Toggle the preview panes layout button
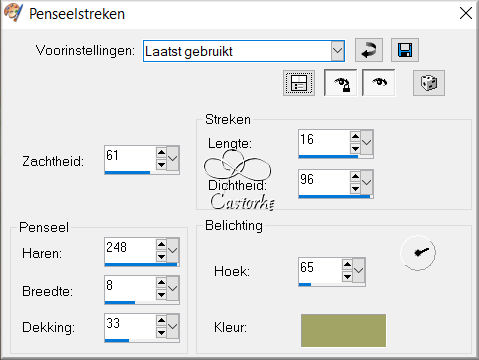 click(299, 83)
